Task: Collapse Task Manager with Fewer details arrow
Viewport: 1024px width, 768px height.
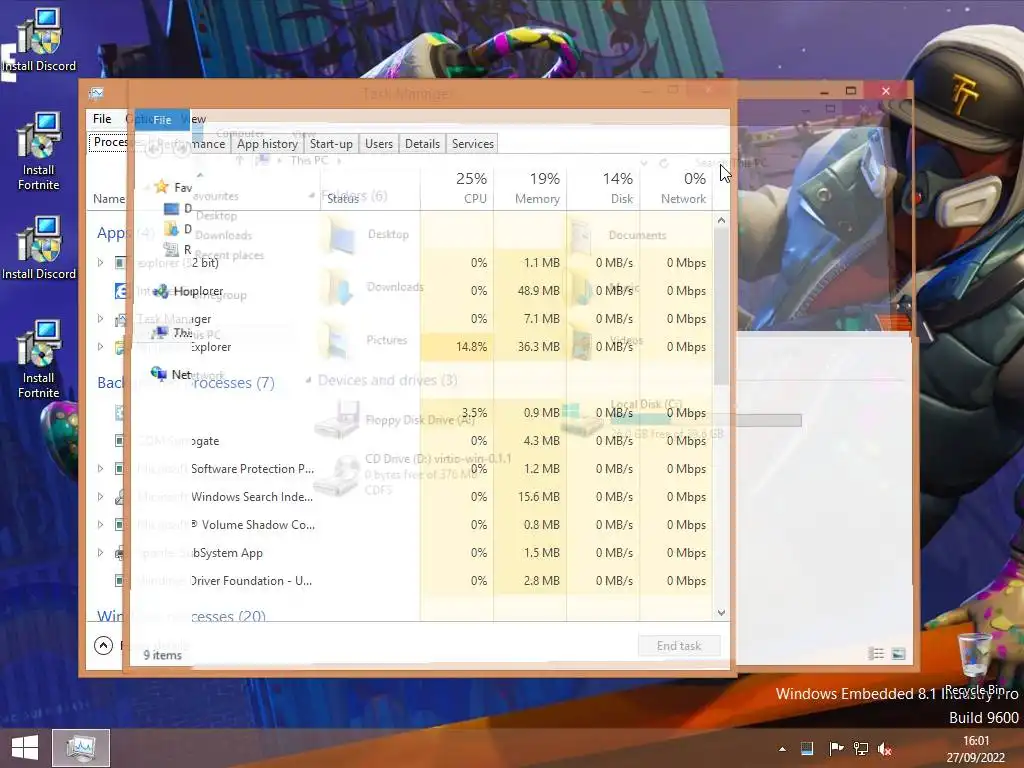Action: click(x=103, y=645)
